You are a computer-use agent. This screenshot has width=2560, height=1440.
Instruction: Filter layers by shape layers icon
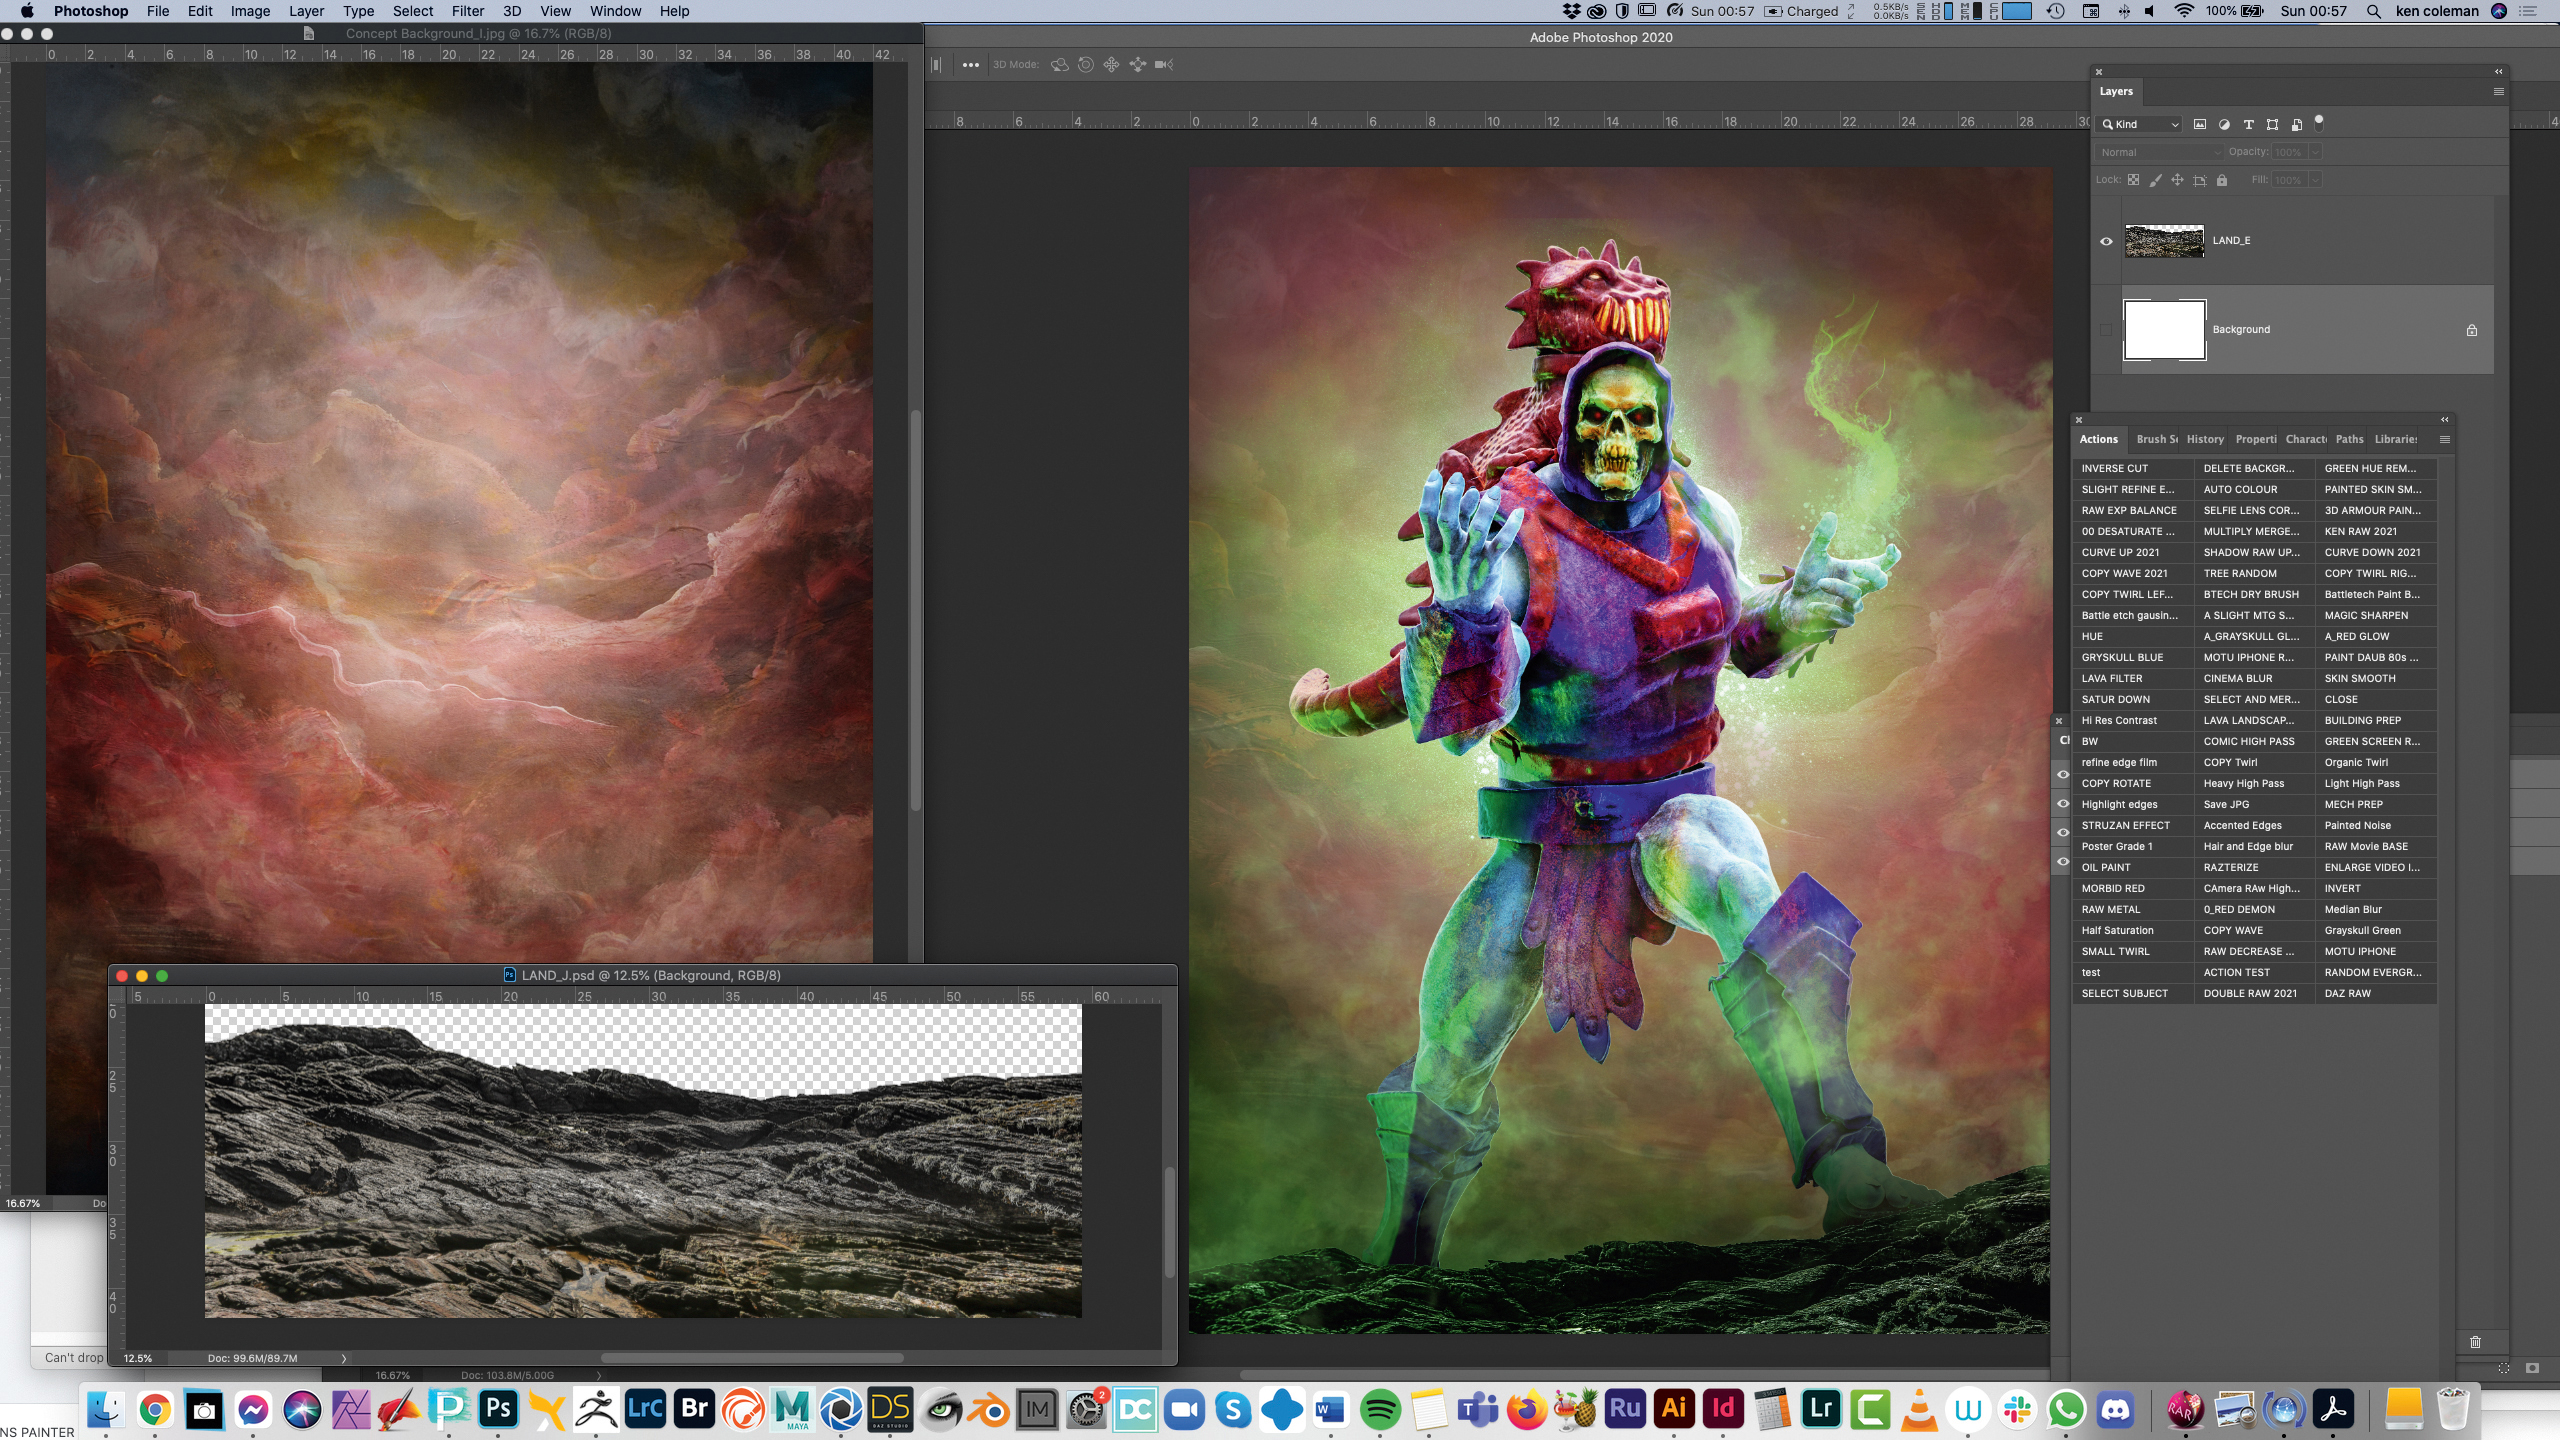pyautogui.click(x=2272, y=124)
